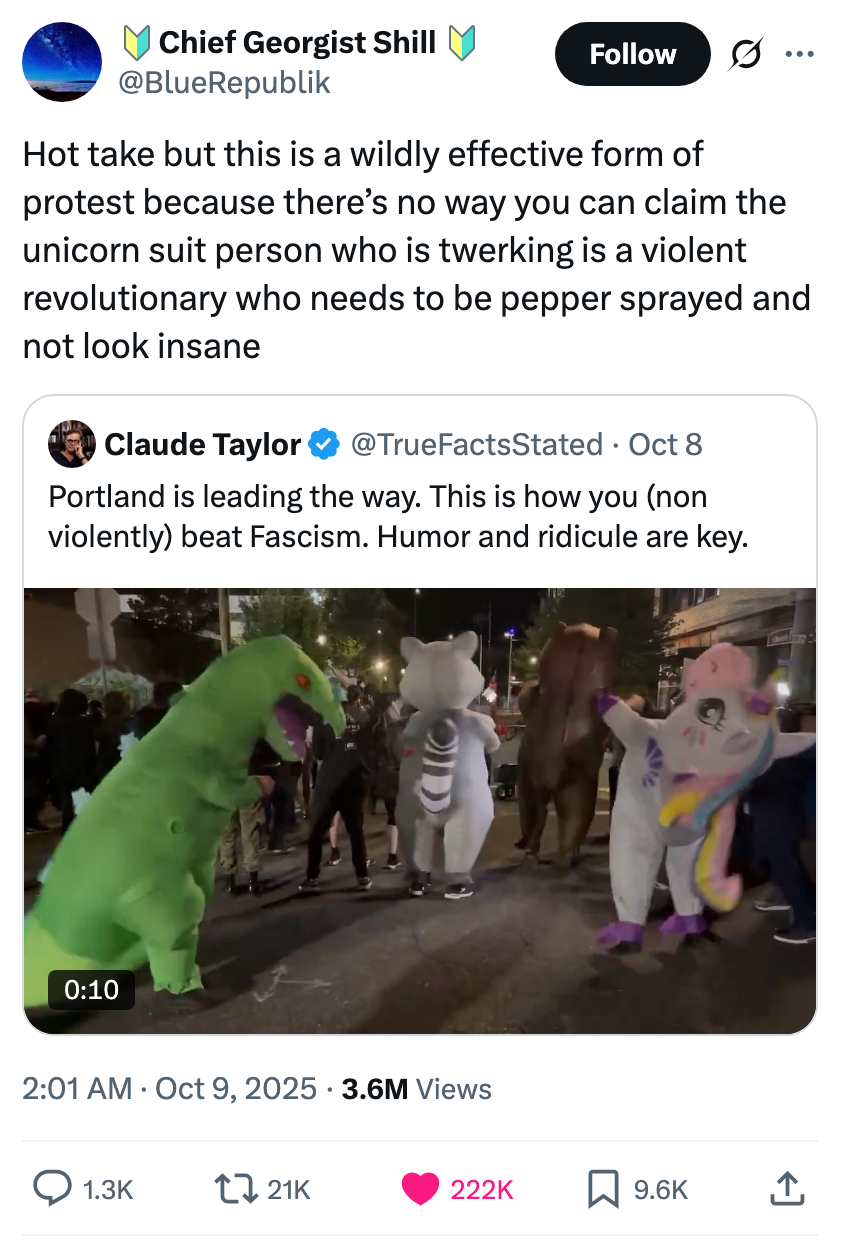Click the 0:10 video duration badge

point(91,989)
